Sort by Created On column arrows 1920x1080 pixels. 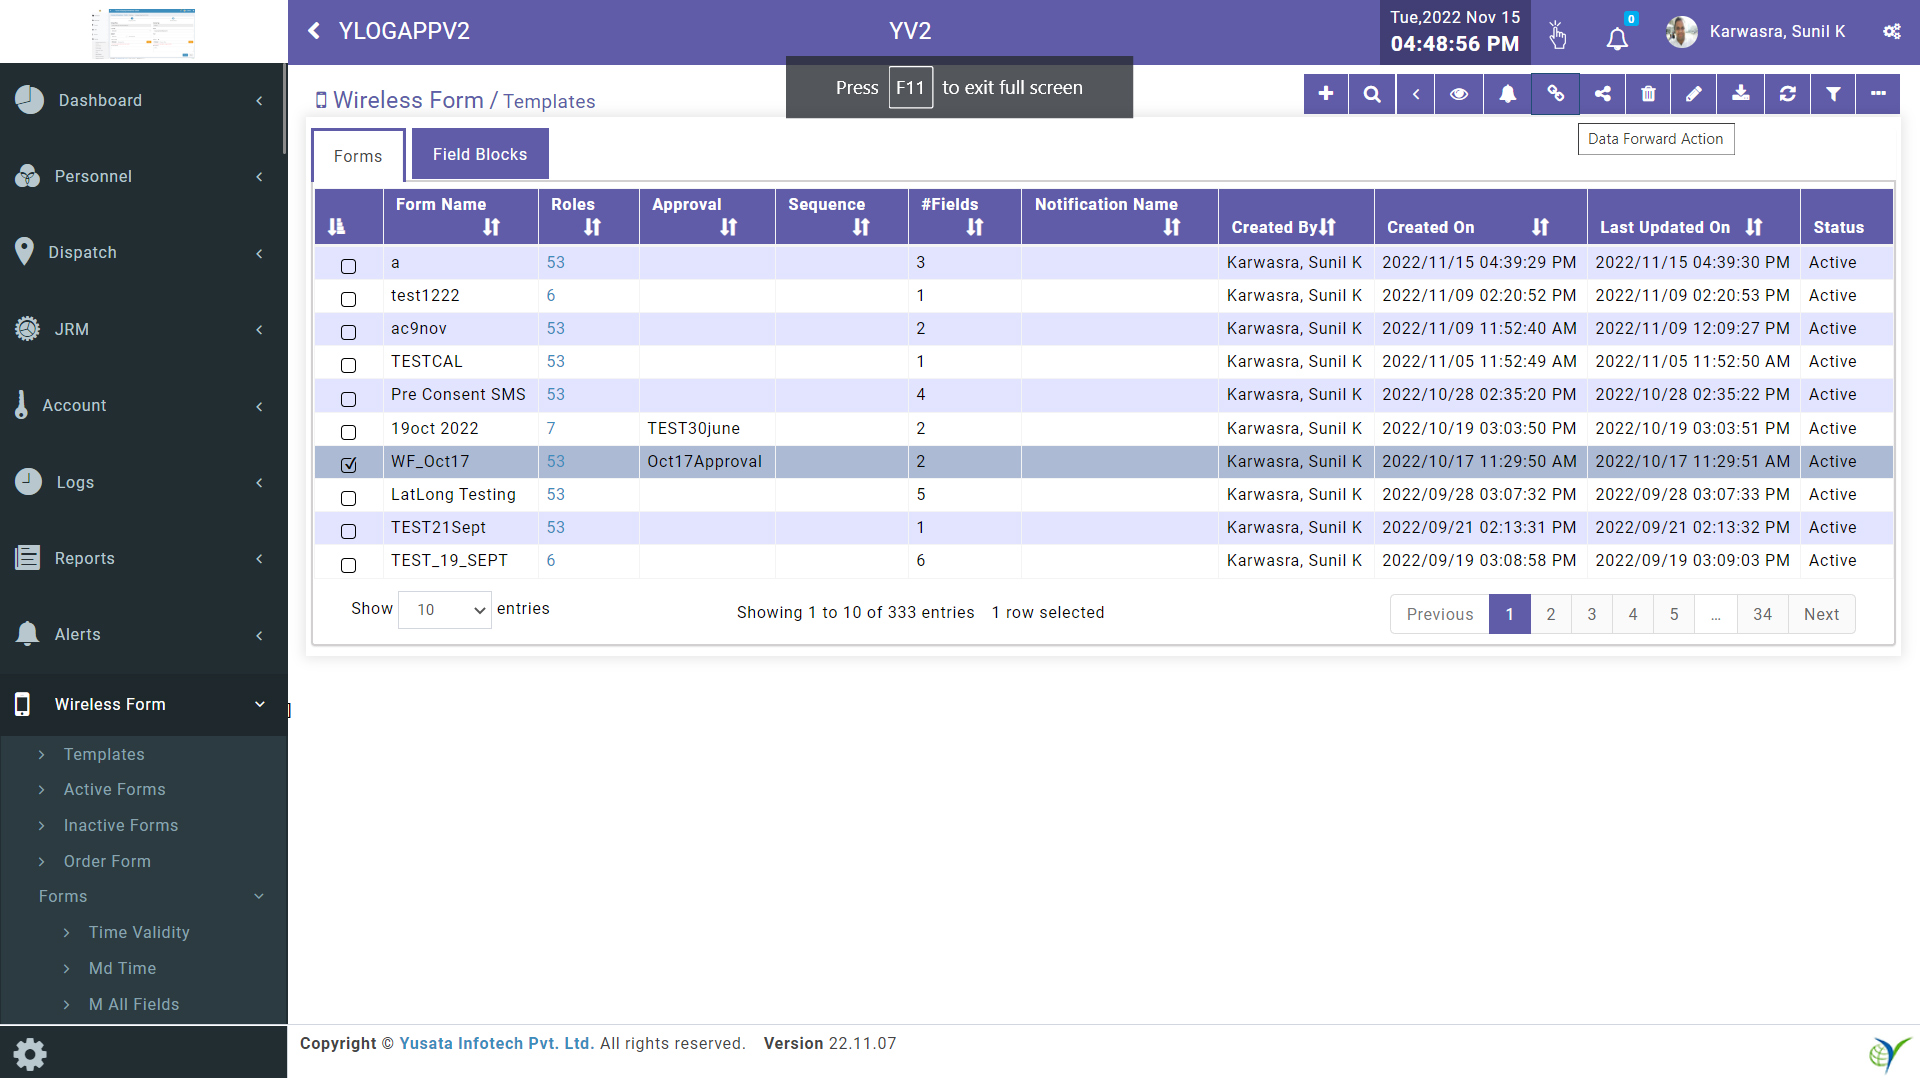click(1540, 227)
